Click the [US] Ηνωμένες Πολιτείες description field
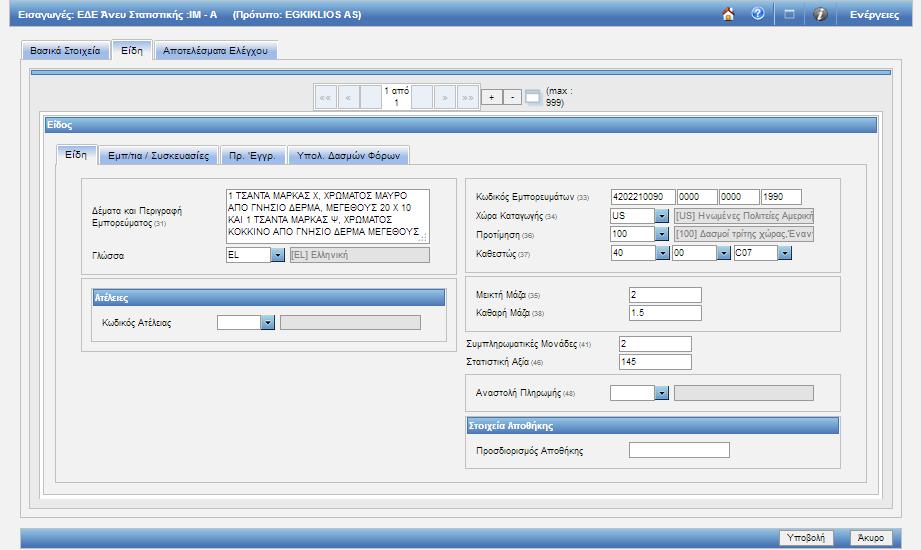 (x=744, y=216)
